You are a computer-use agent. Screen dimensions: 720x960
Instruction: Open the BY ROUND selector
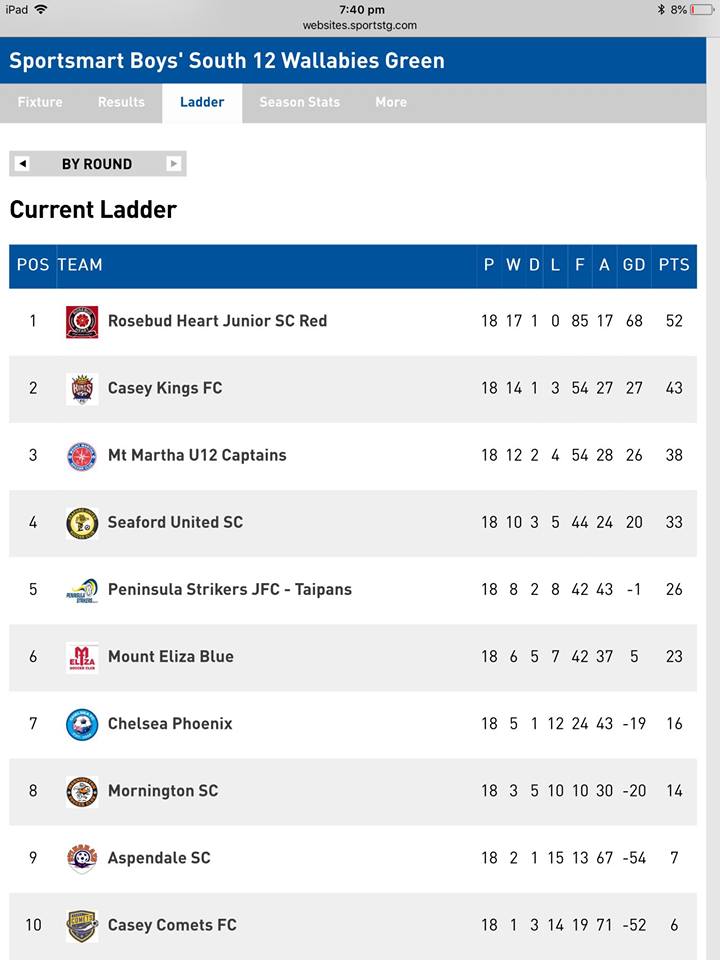97,164
